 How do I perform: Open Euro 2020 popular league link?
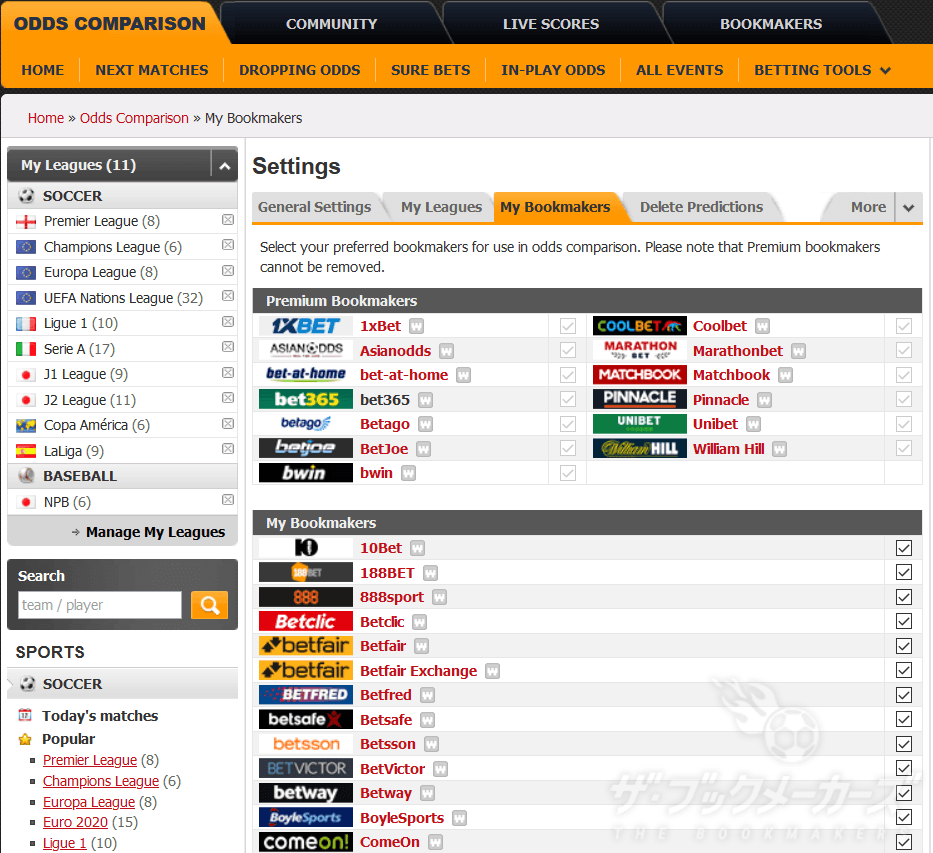click(75, 822)
